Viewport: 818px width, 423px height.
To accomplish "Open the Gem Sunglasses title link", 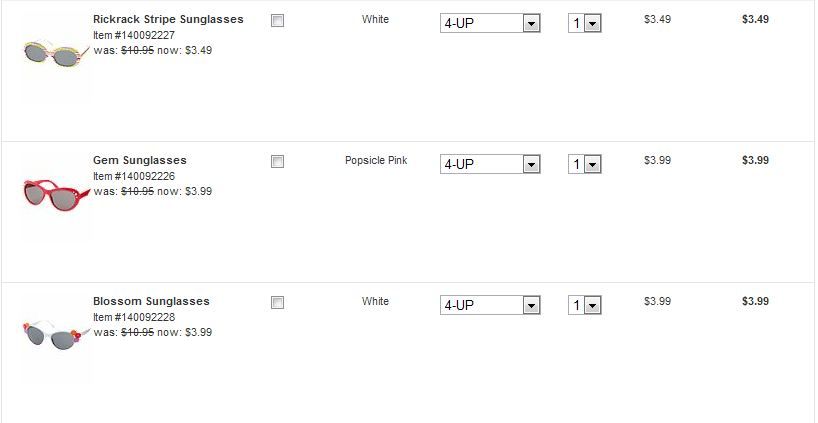I will coord(139,160).
